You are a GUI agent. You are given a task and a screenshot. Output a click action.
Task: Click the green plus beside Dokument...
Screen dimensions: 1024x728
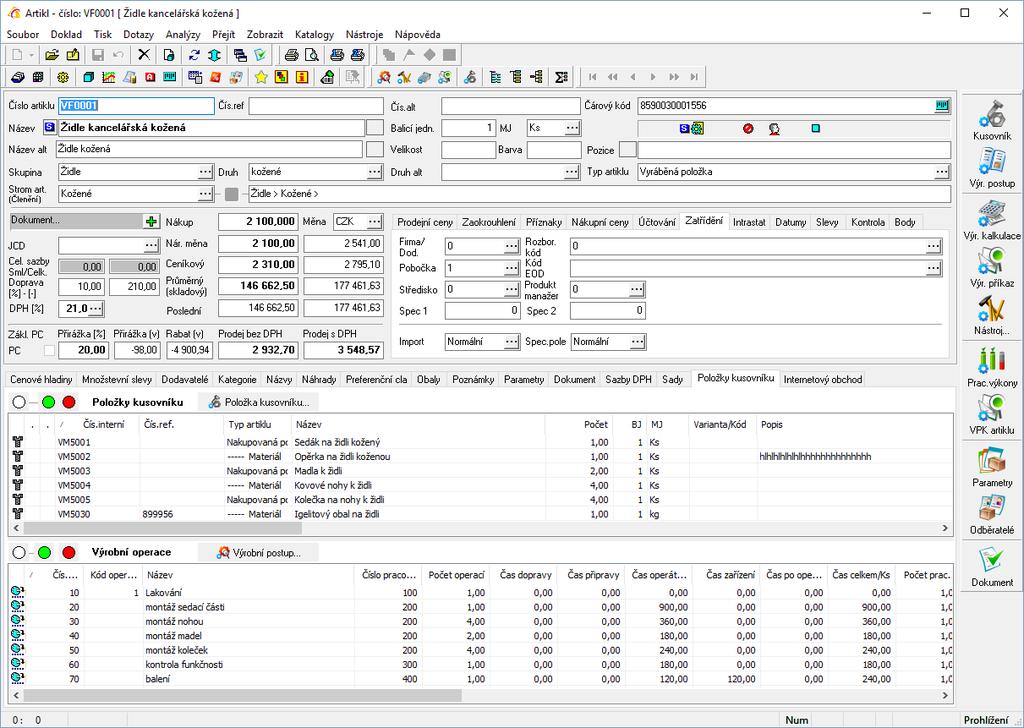coord(152,221)
